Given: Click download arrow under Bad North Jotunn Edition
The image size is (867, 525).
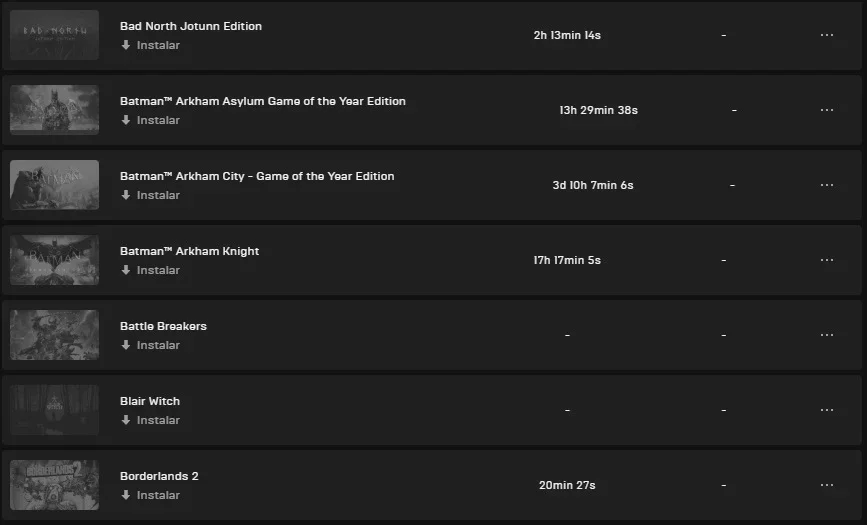Looking at the screenshot, I should click(x=126, y=45).
